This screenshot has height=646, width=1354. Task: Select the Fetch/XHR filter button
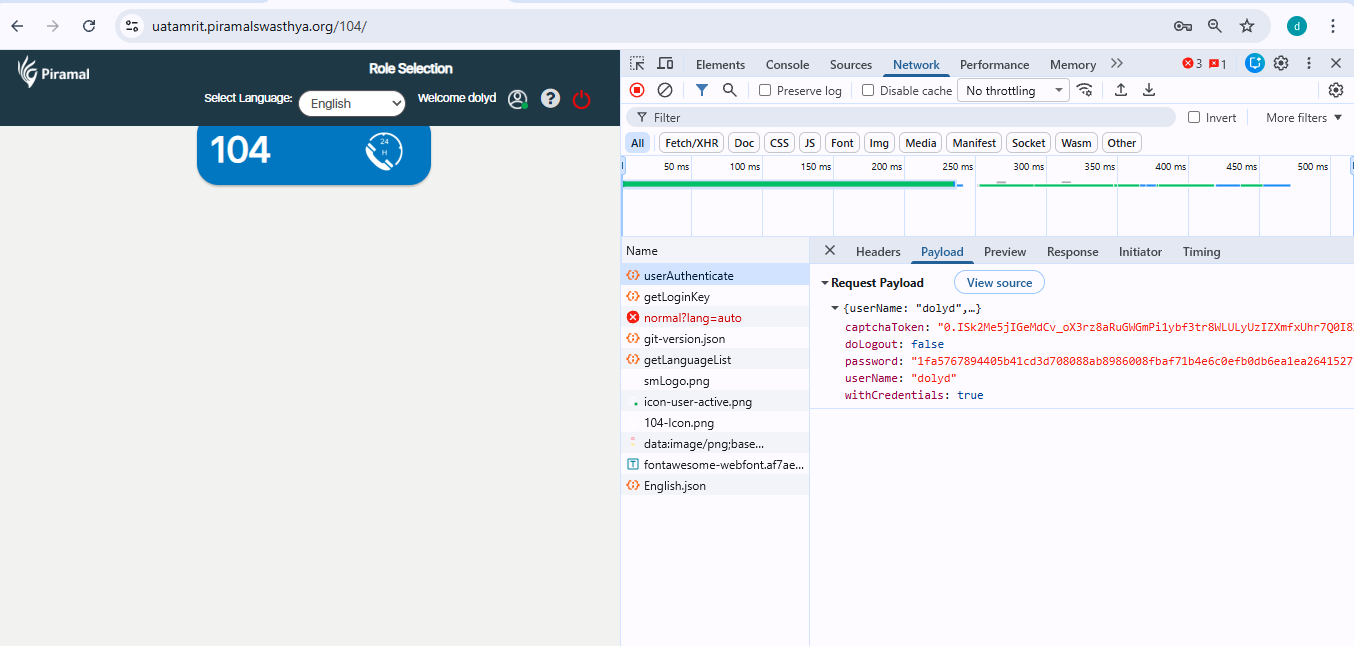tap(691, 143)
